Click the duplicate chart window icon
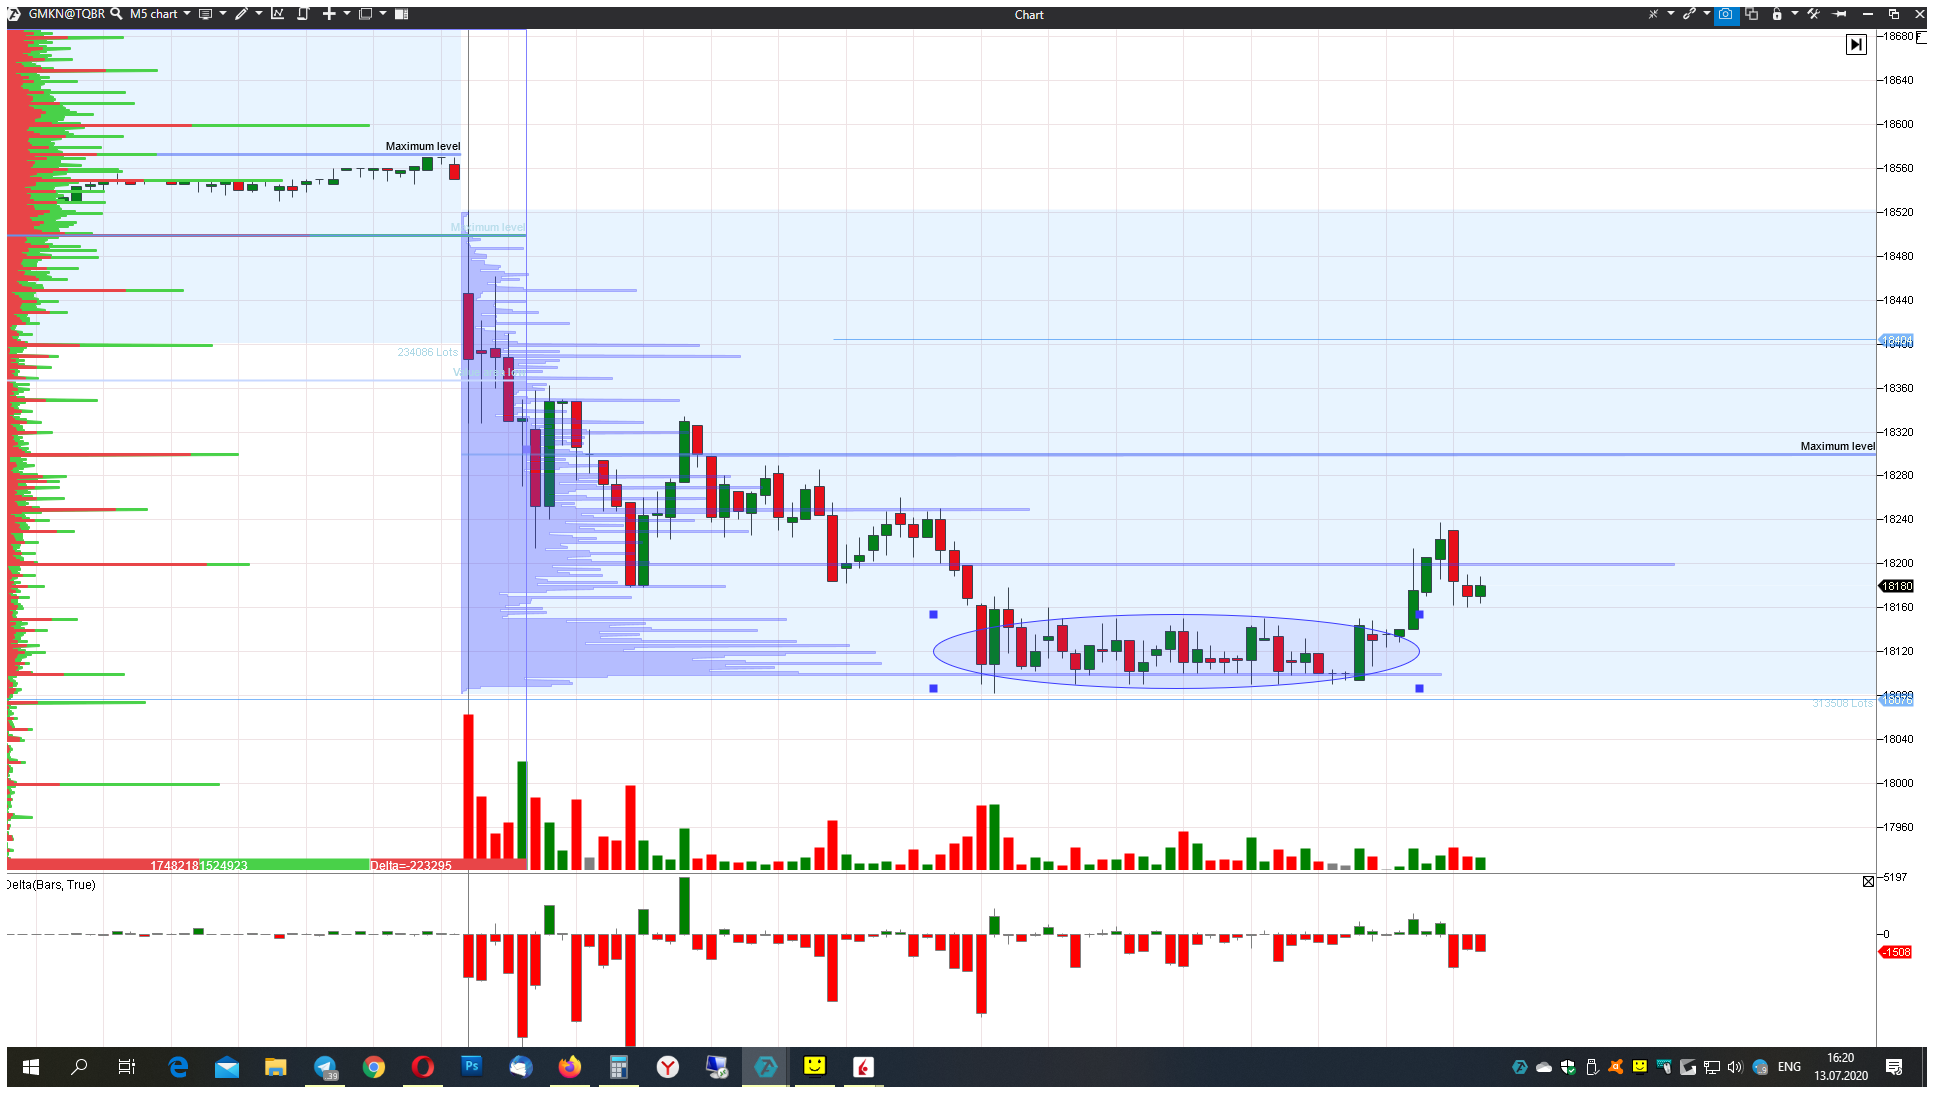This screenshot has width=1934, height=1094. pyautogui.click(x=1752, y=14)
